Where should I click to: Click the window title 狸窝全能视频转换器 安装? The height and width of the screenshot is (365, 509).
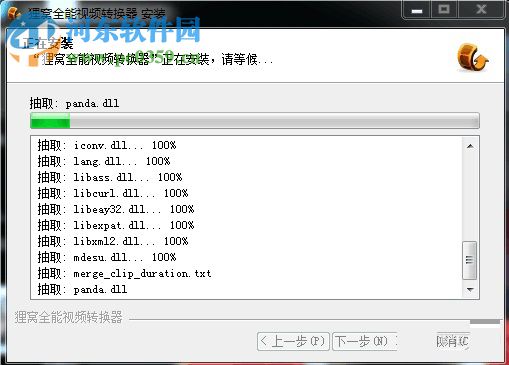pyautogui.click(x=97, y=14)
